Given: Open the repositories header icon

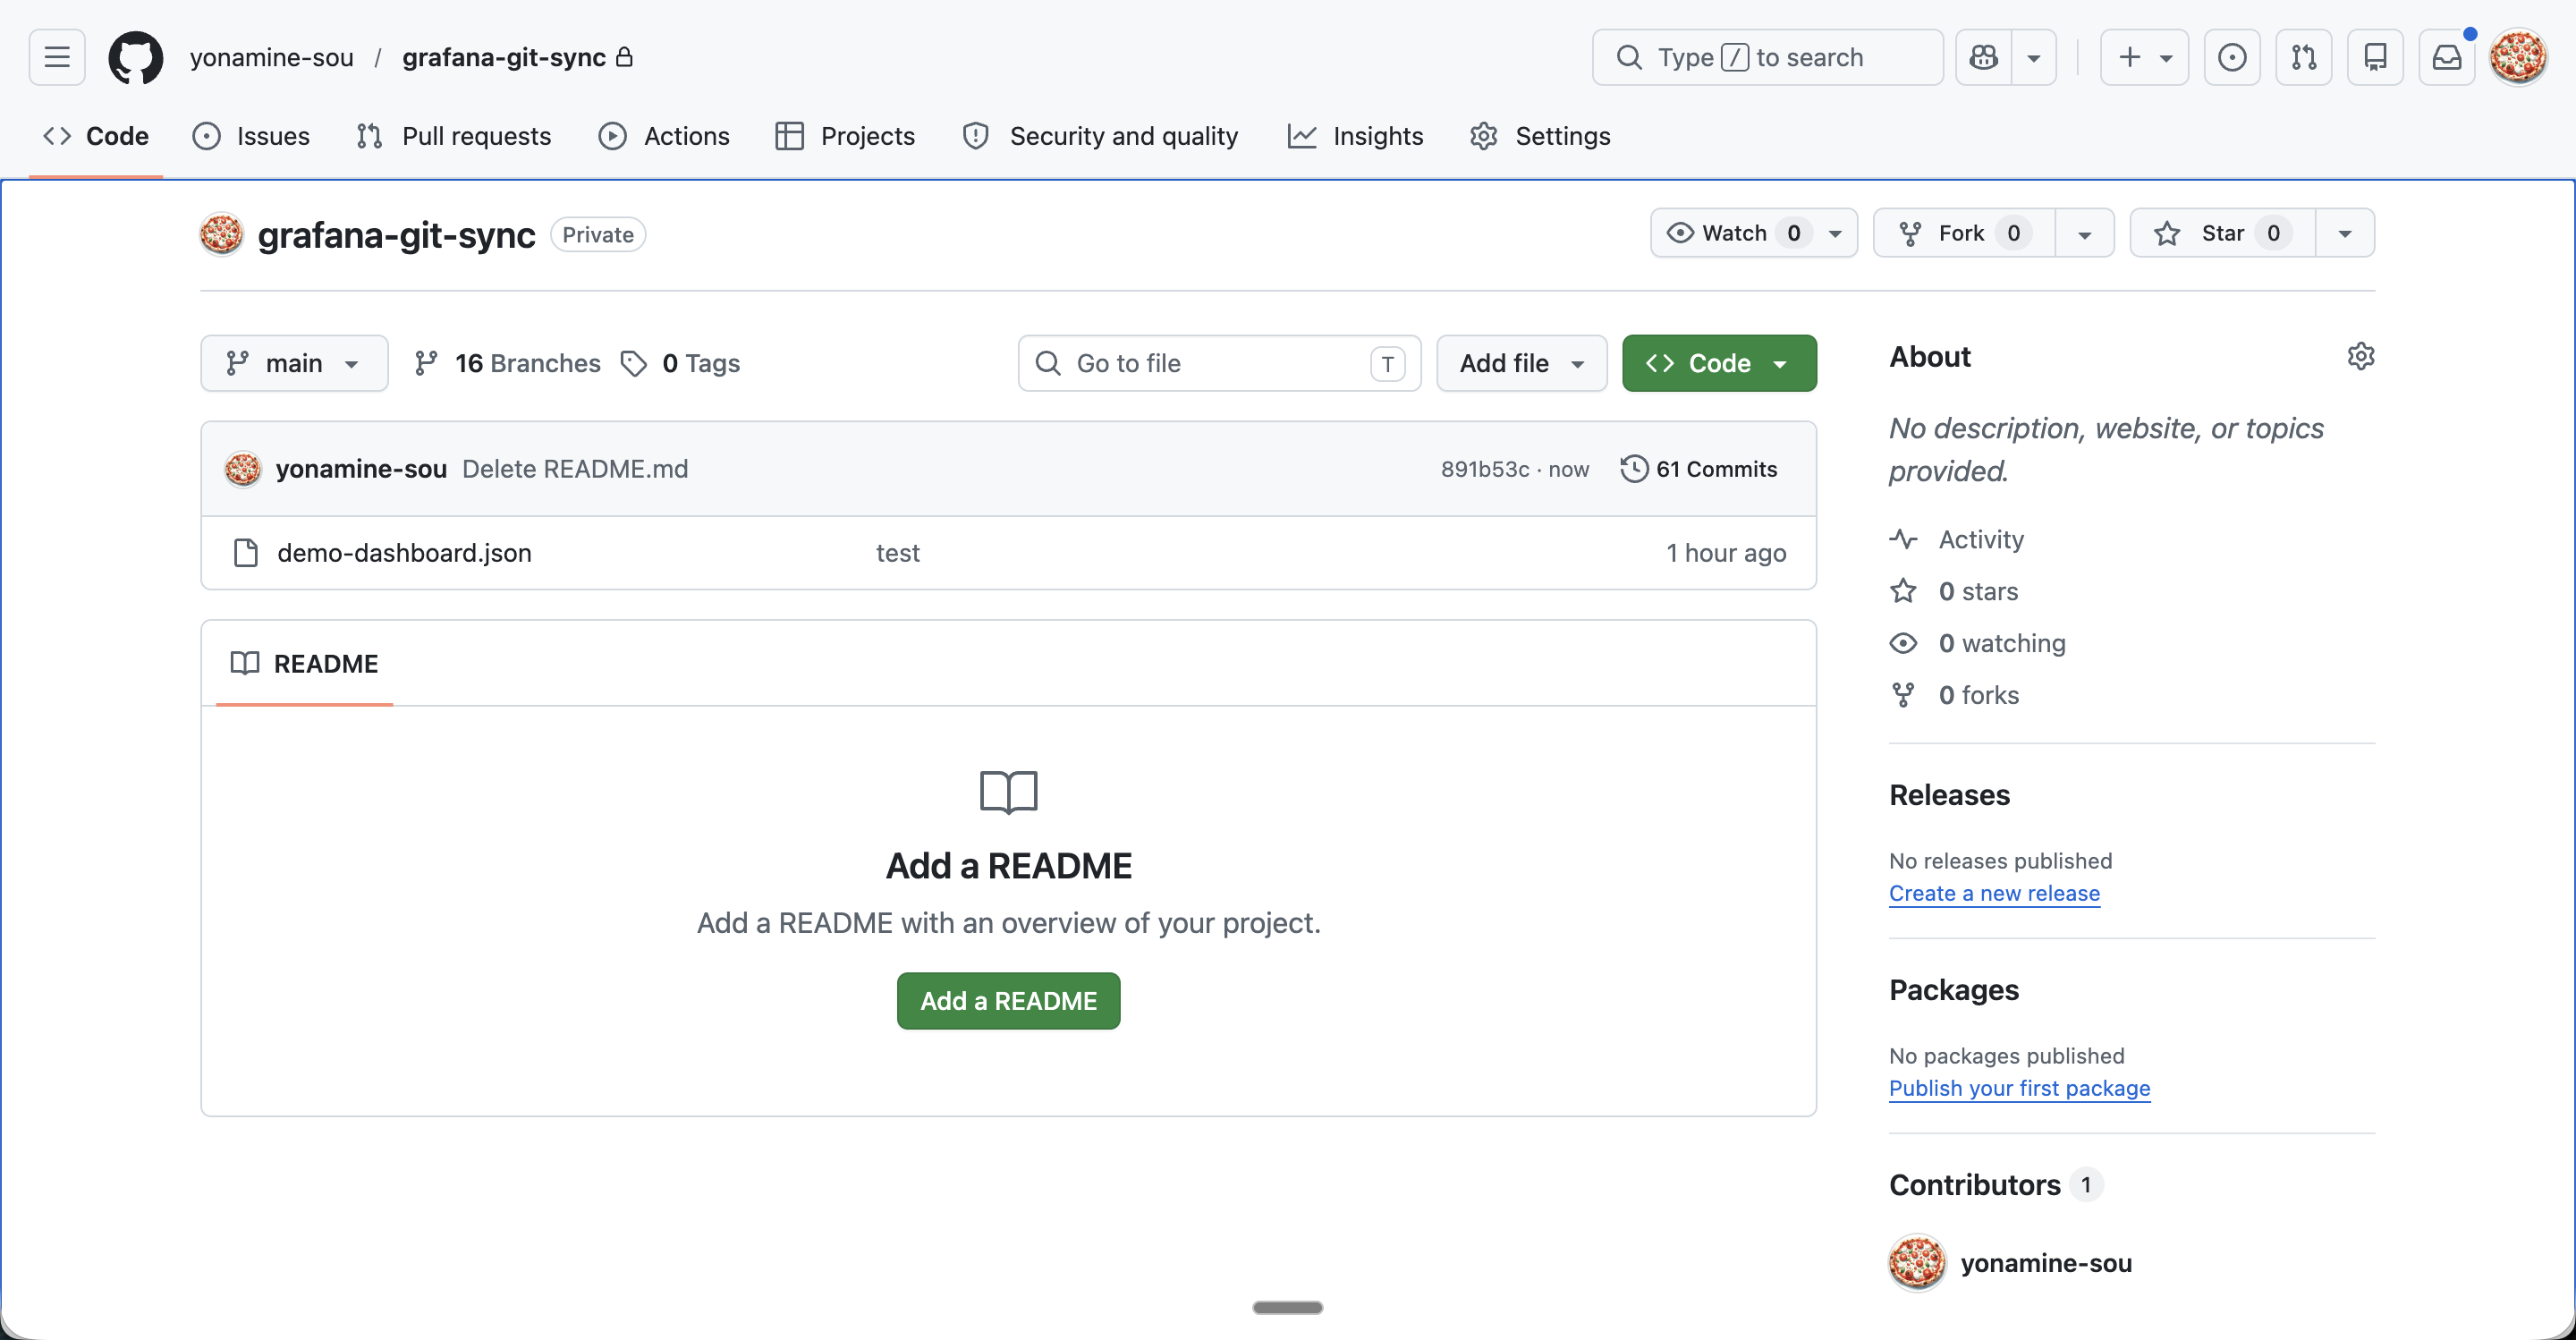Looking at the screenshot, I should 2375,57.
